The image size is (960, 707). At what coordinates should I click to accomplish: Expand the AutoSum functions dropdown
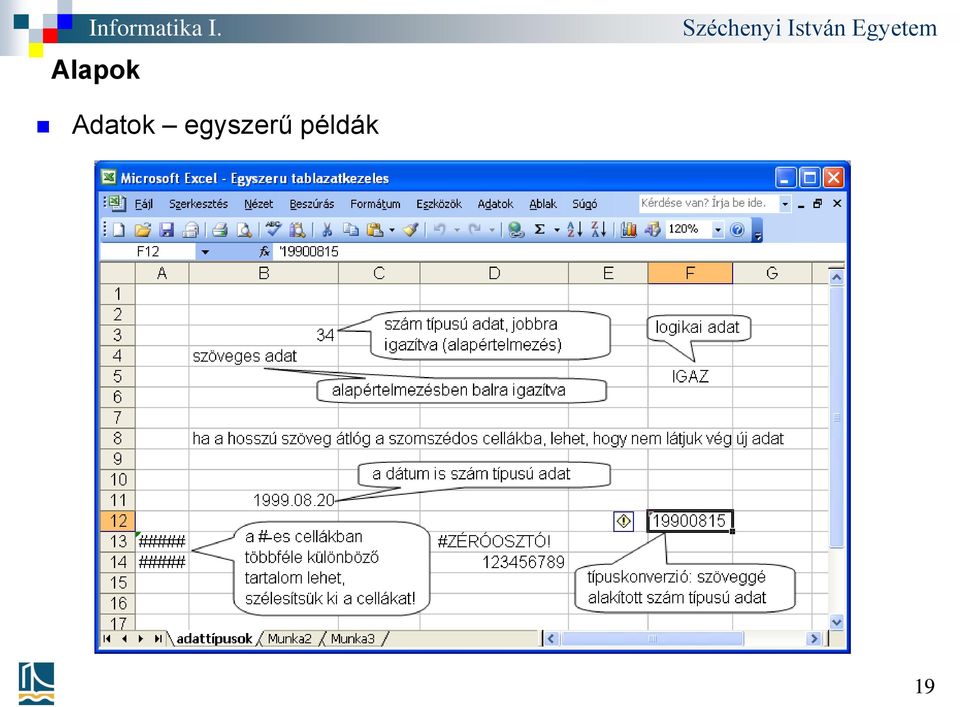point(557,230)
